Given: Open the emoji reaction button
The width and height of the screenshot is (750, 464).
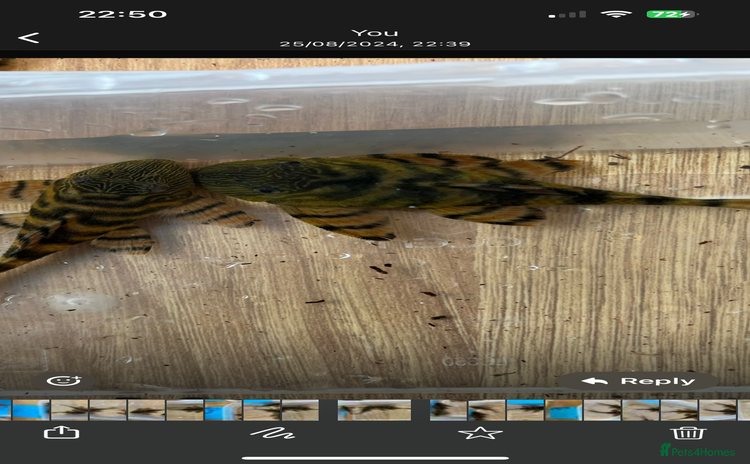Looking at the screenshot, I should [64, 381].
